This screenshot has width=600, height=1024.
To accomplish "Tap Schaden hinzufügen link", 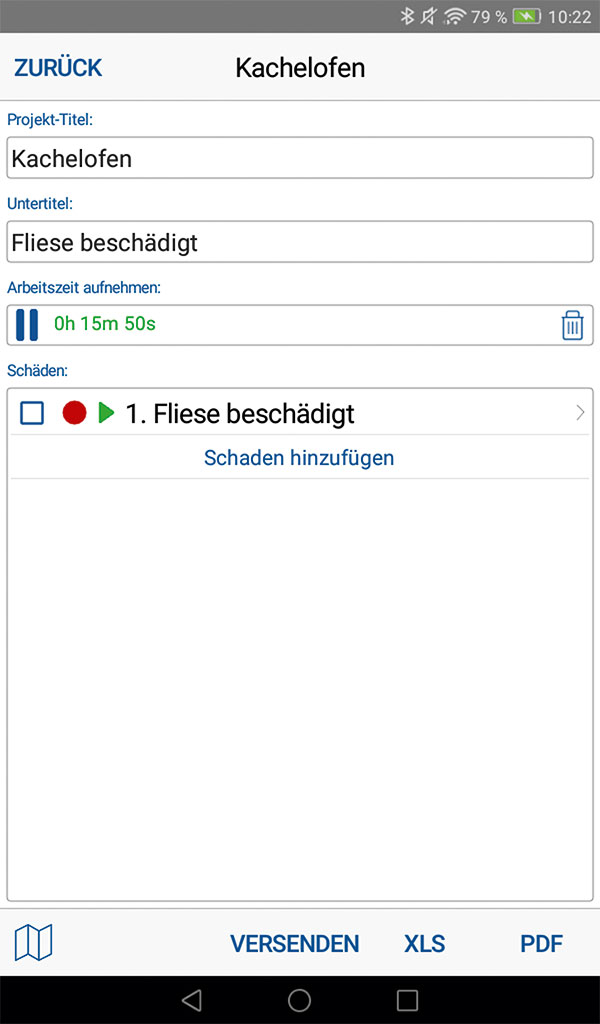I will pyautogui.click(x=299, y=458).
